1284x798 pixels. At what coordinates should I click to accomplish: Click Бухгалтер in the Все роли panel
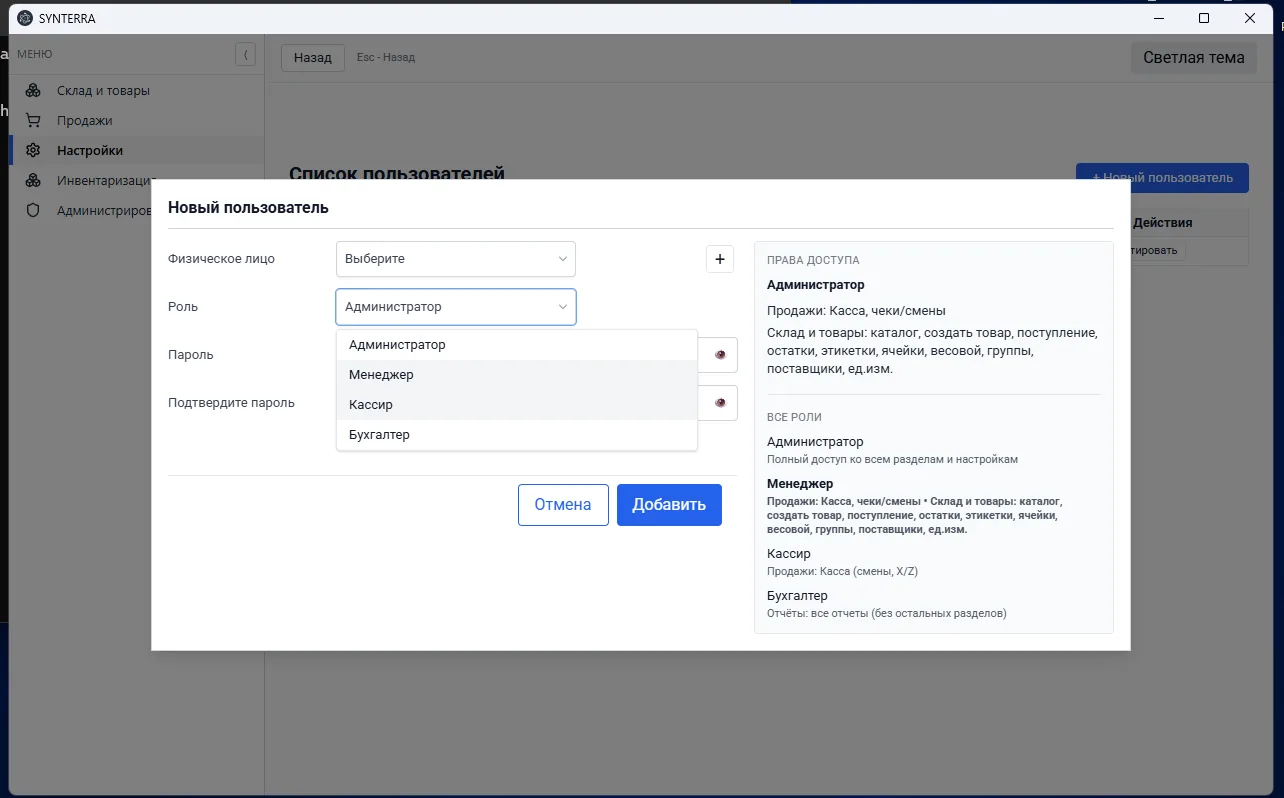pos(797,596)
